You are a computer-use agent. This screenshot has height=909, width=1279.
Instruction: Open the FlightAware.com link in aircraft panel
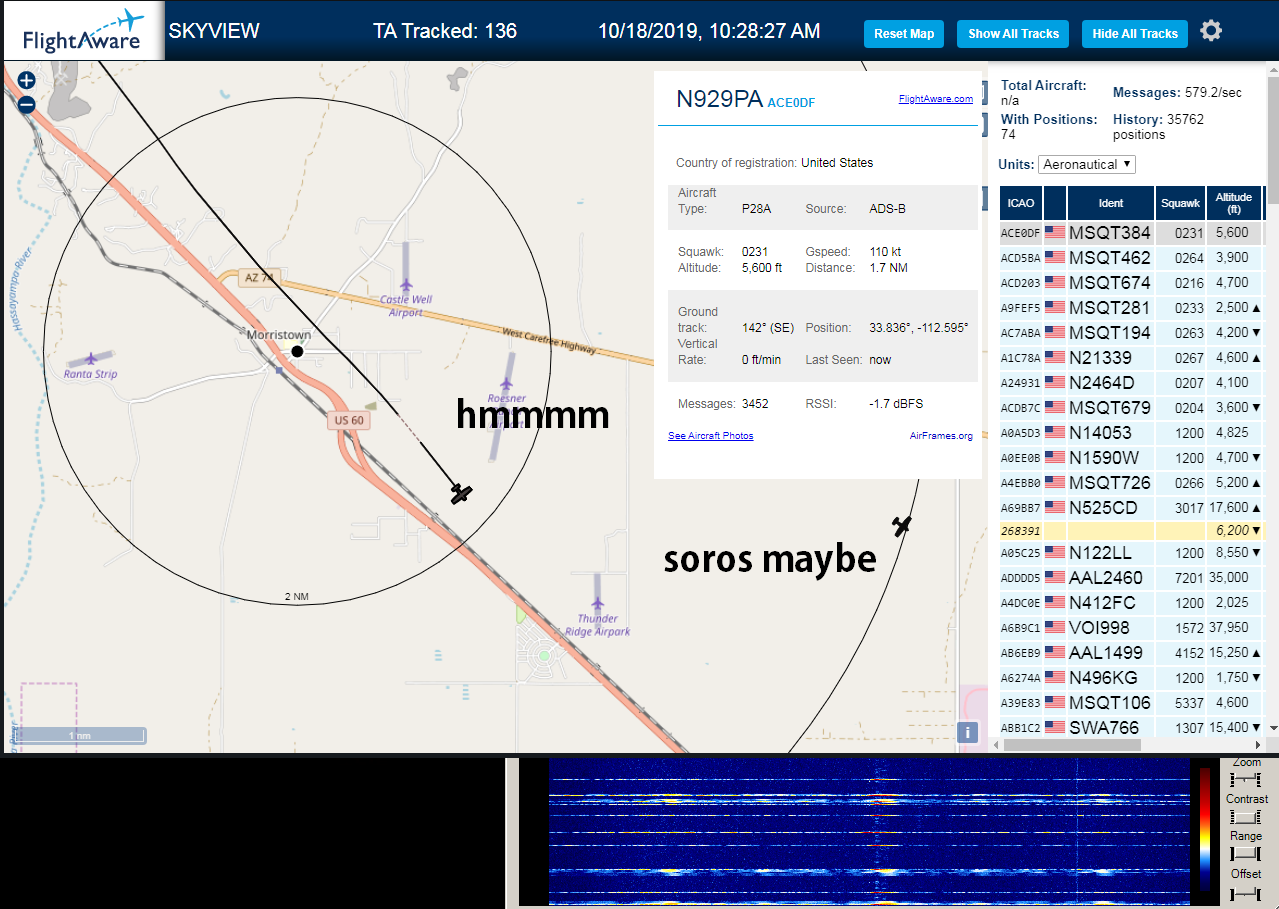click(936, 99)
